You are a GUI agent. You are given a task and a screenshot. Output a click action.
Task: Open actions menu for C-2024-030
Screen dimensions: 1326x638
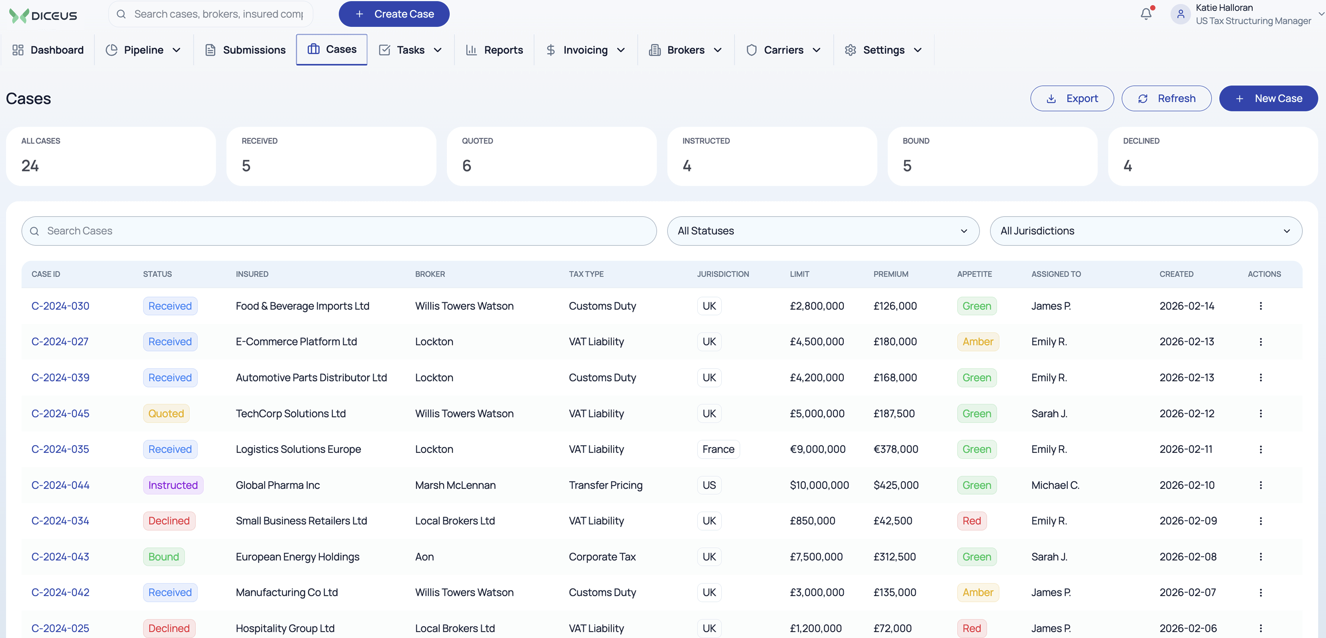[x=1260, y=306]
